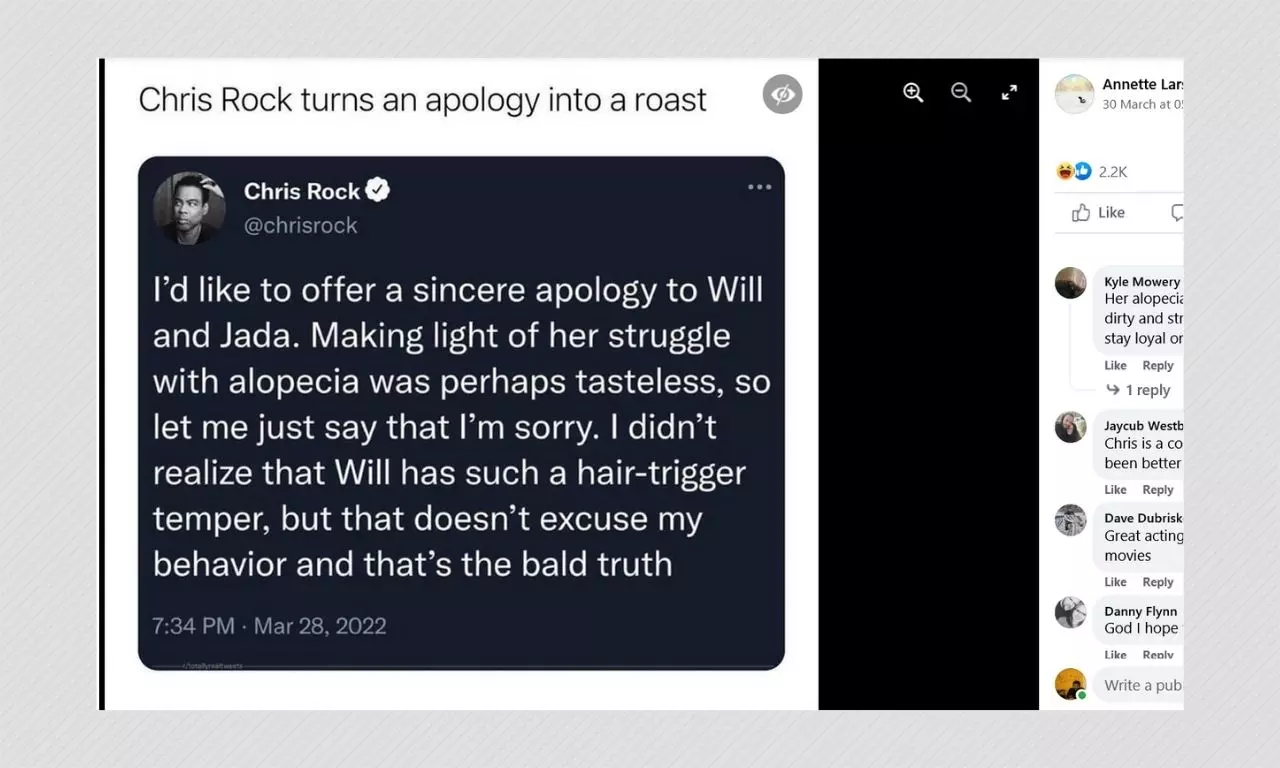Click the blue thumbs-up reaction icon
Screen dimensions: 1280x768
[1082, 170]
